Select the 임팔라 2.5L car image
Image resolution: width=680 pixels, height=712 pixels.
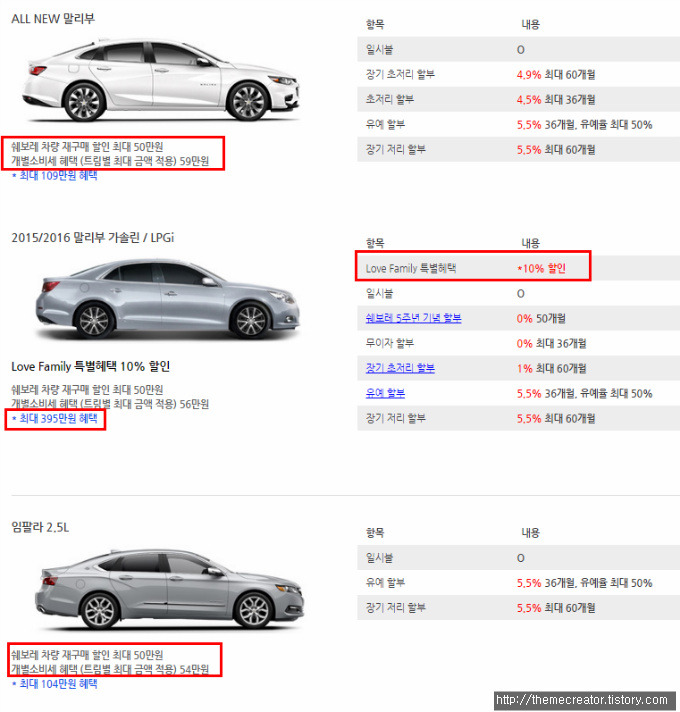point(169,589)
